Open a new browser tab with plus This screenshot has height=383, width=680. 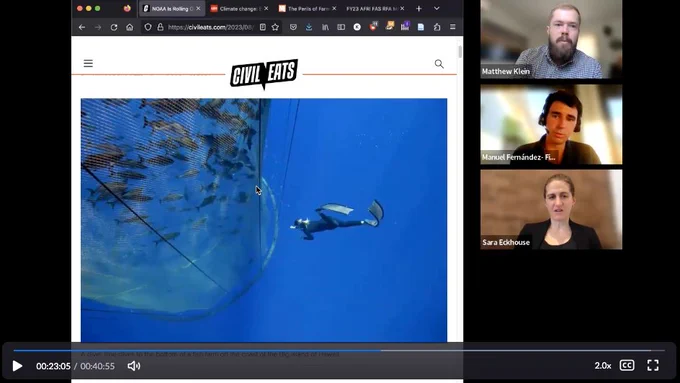point(419,8)
